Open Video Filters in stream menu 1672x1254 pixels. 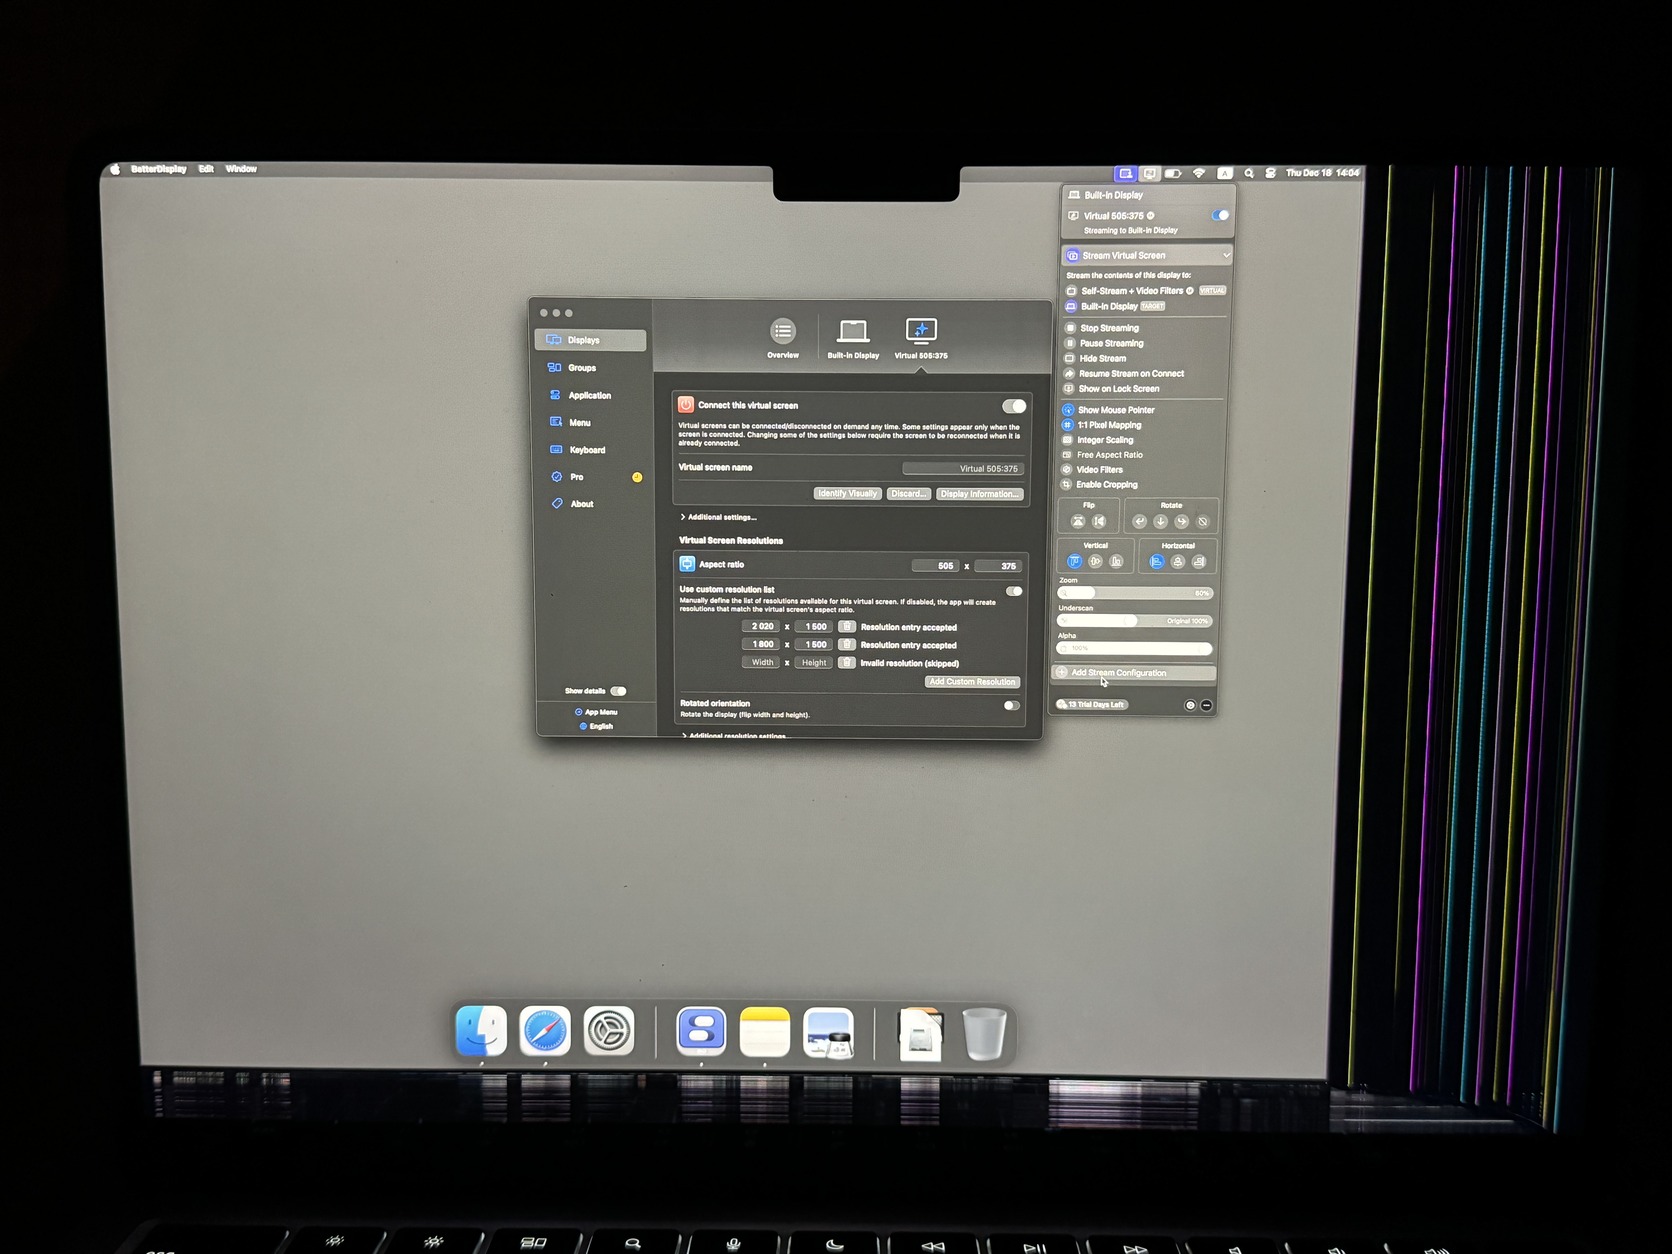pos(1092,470)
